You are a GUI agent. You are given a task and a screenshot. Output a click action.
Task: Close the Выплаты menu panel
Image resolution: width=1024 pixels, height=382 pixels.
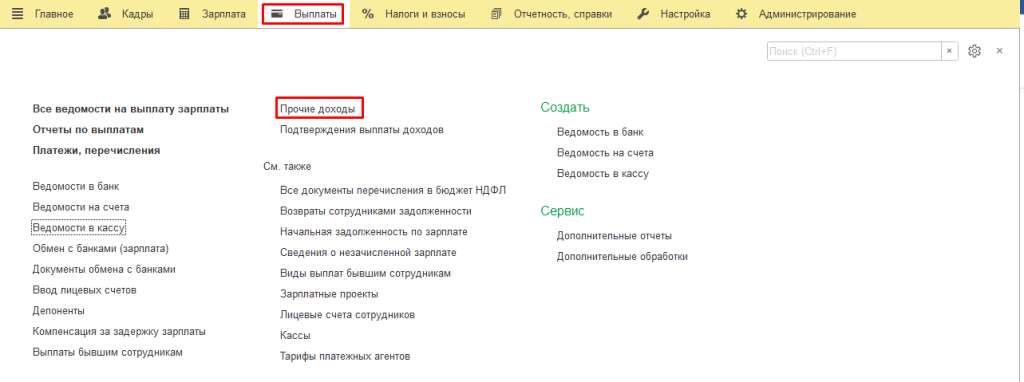point(999,51)
